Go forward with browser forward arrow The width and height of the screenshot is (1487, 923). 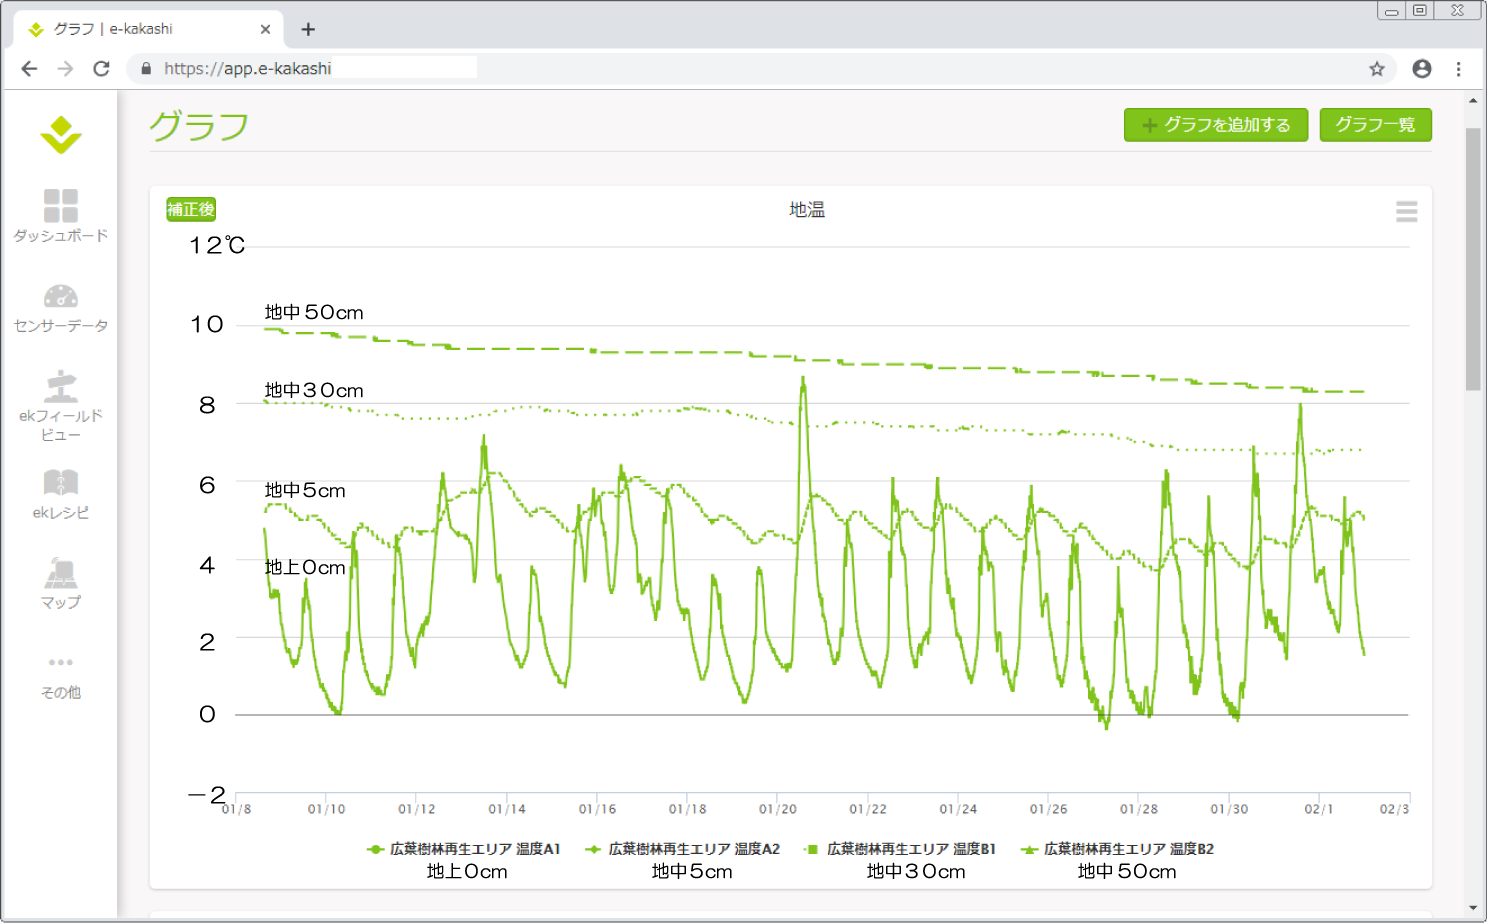(65, 68)
